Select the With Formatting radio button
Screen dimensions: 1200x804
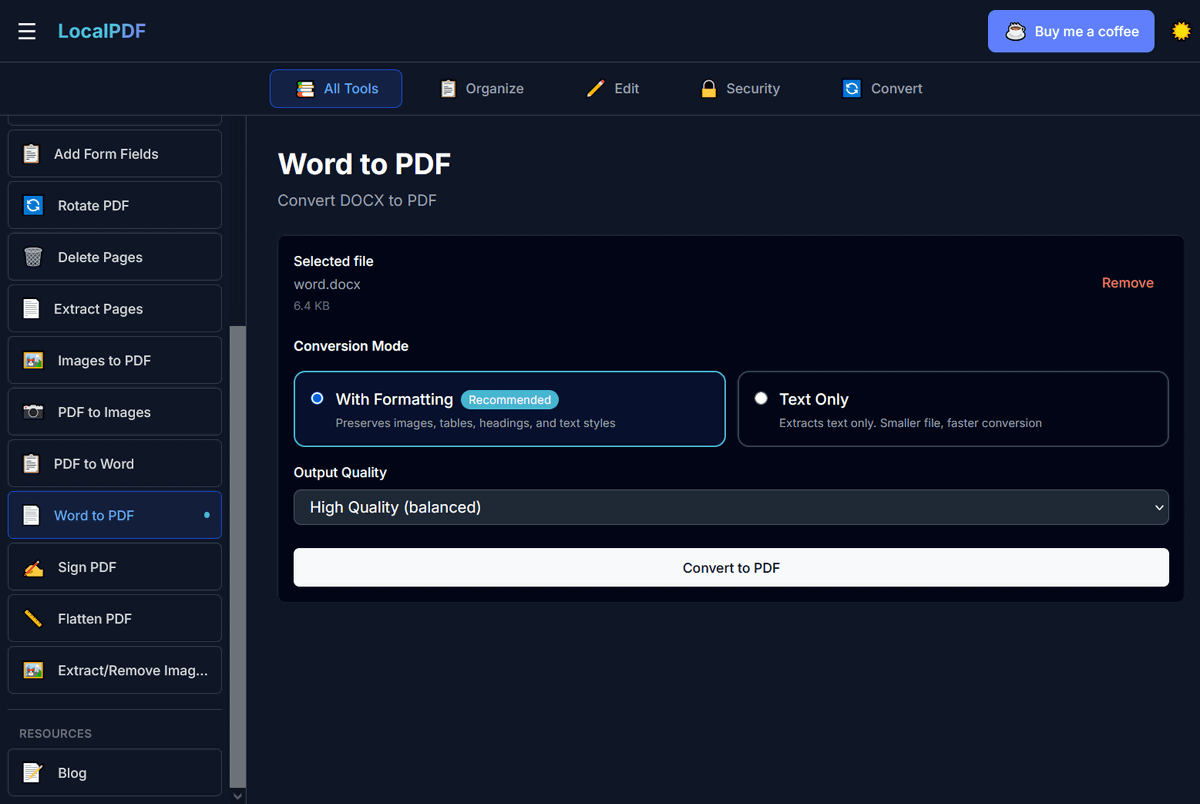pos(317,398)
